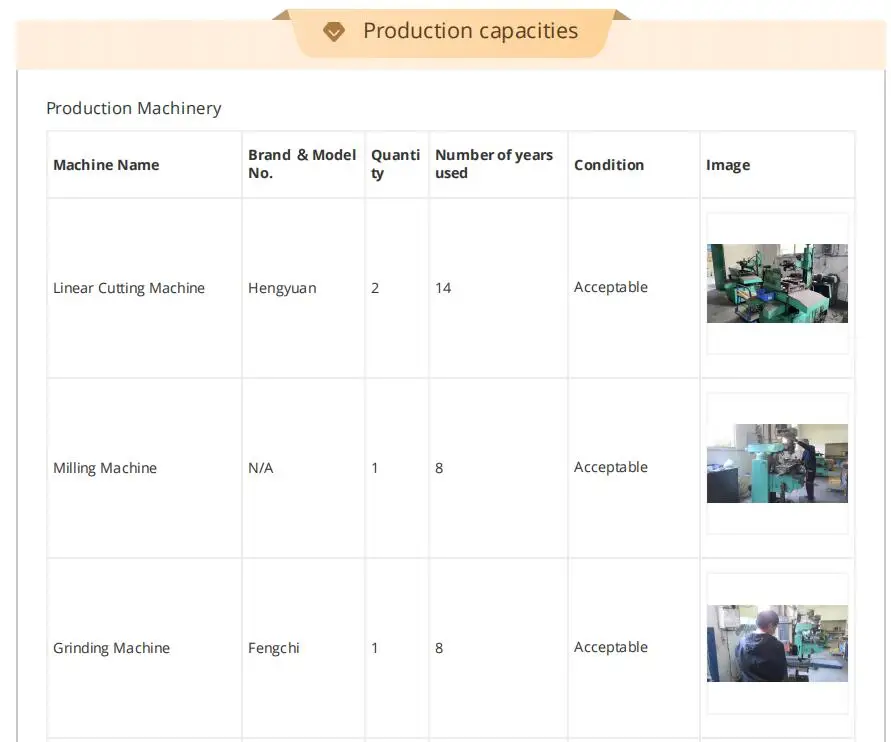Click the Quantity column header

[x=395, y=164]
